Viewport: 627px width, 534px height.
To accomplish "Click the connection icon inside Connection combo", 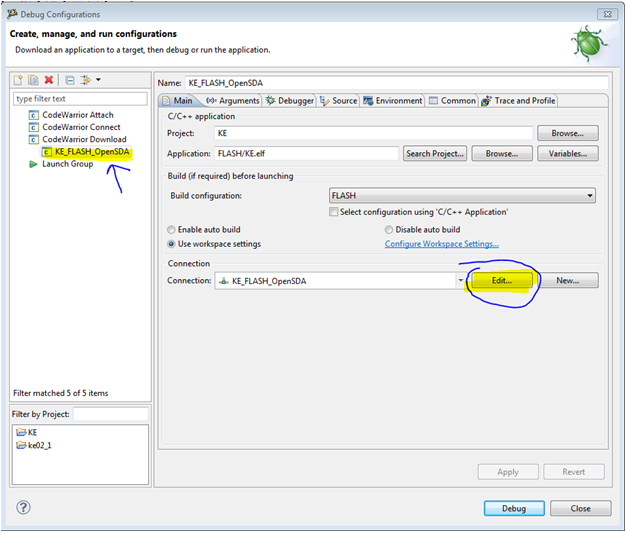I will [x=224, y=281].
